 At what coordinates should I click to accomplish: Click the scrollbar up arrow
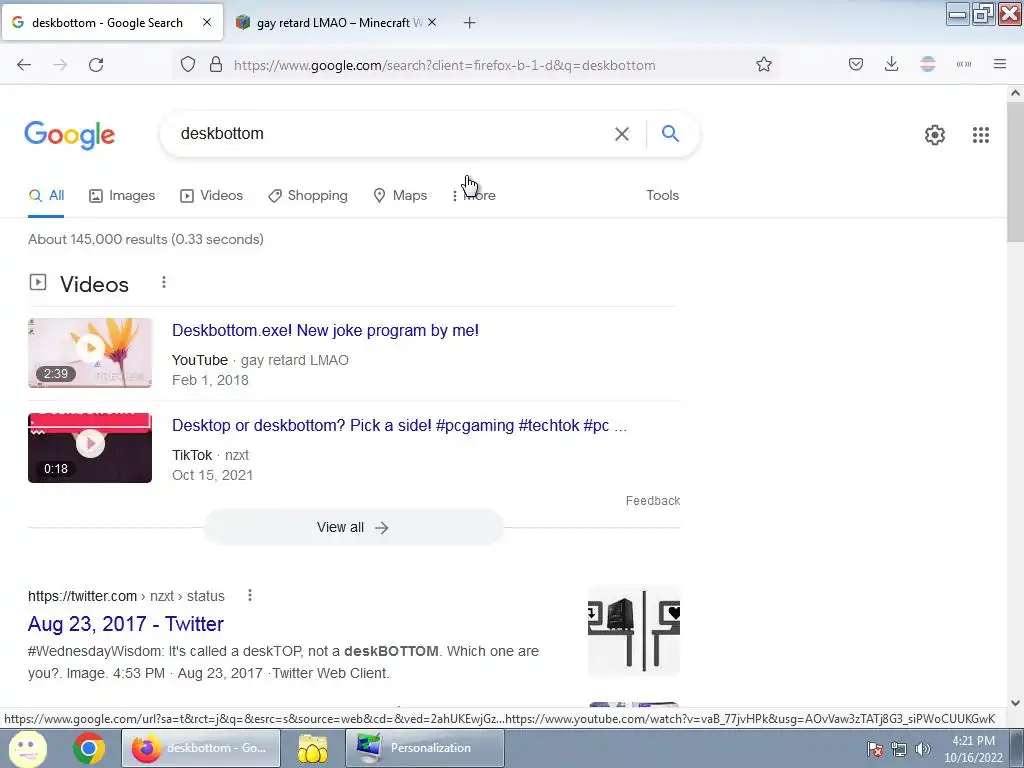[1015, 93]
